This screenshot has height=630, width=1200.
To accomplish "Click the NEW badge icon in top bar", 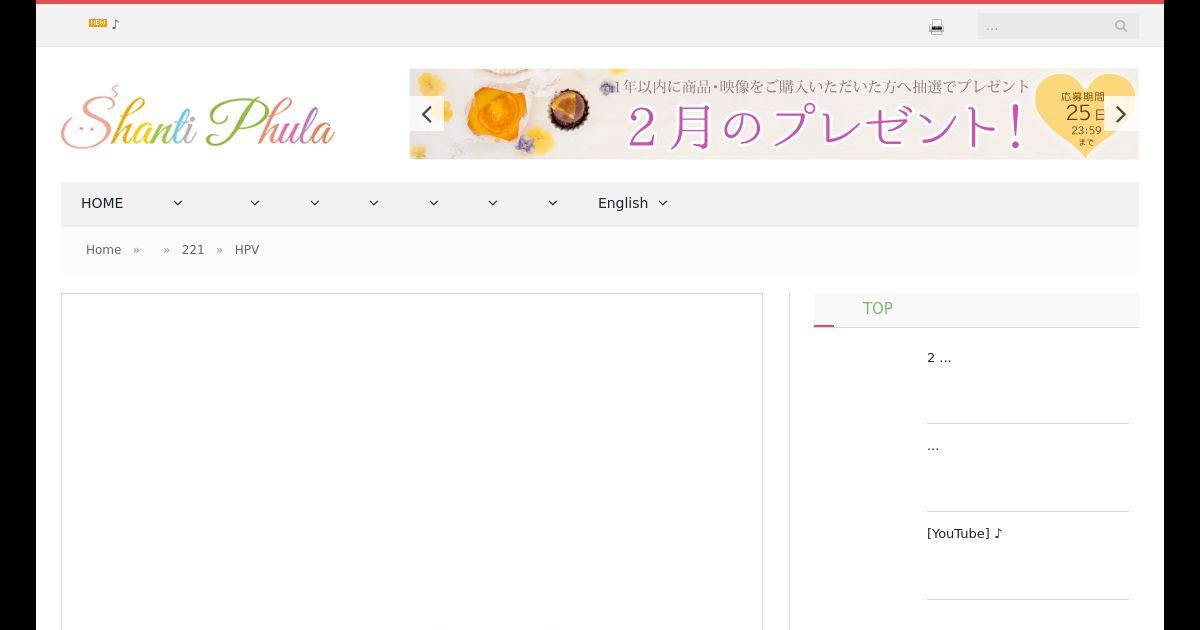I will [x=98, y=23].
